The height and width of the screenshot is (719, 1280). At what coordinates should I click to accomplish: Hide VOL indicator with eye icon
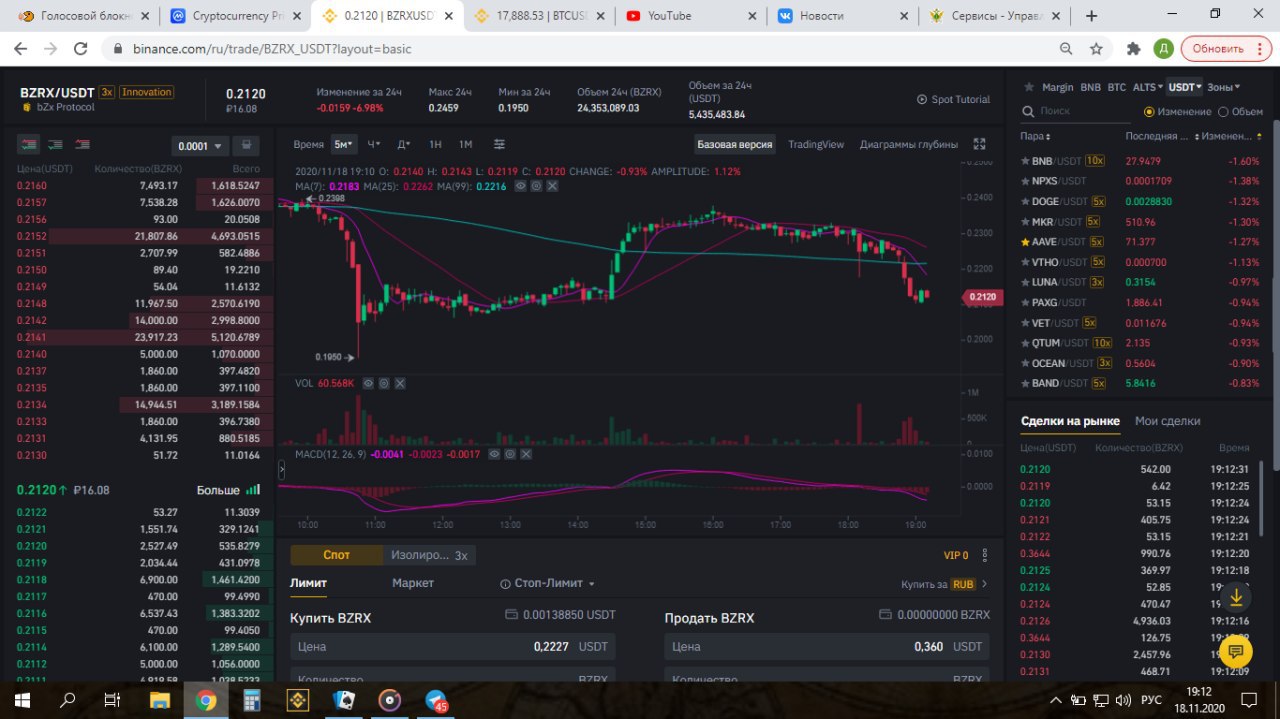pyautogui.click(x=368, y=383)
